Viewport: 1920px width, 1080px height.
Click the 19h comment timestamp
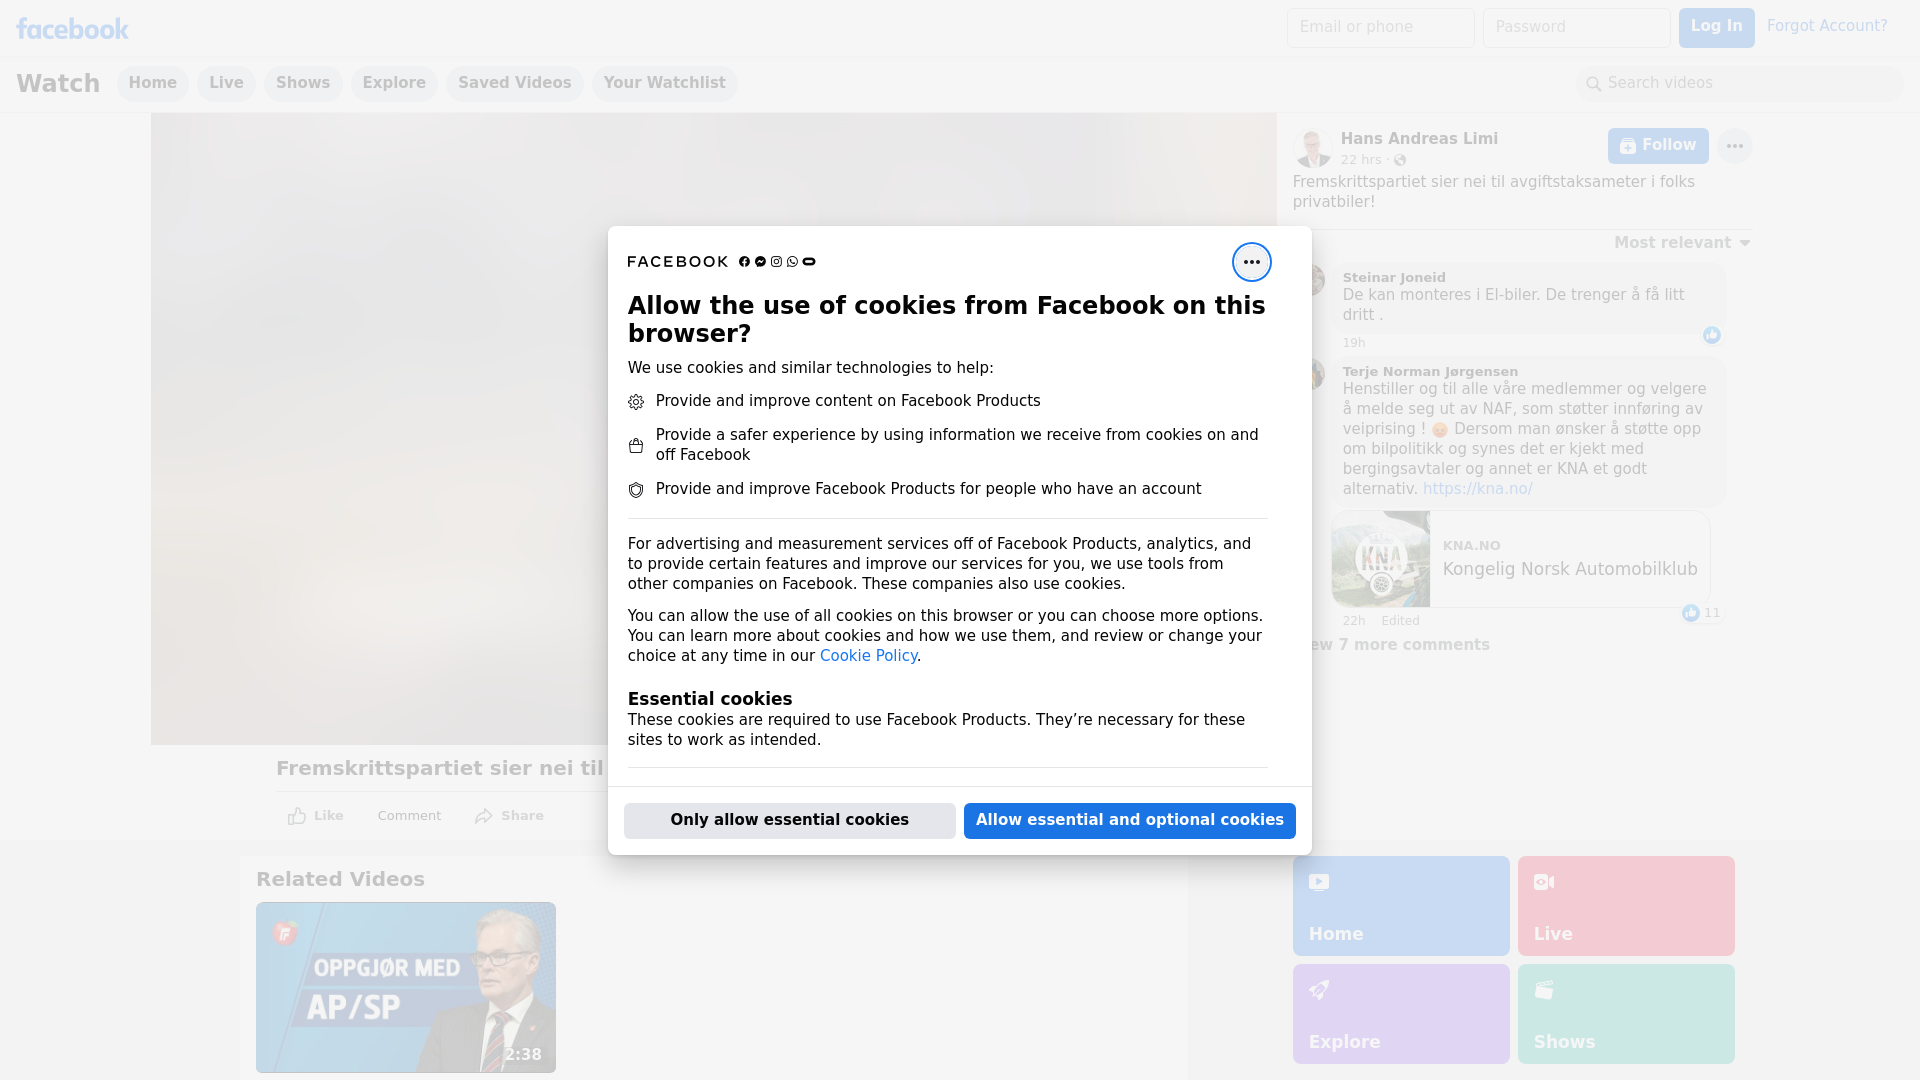tap(1353, 343)
